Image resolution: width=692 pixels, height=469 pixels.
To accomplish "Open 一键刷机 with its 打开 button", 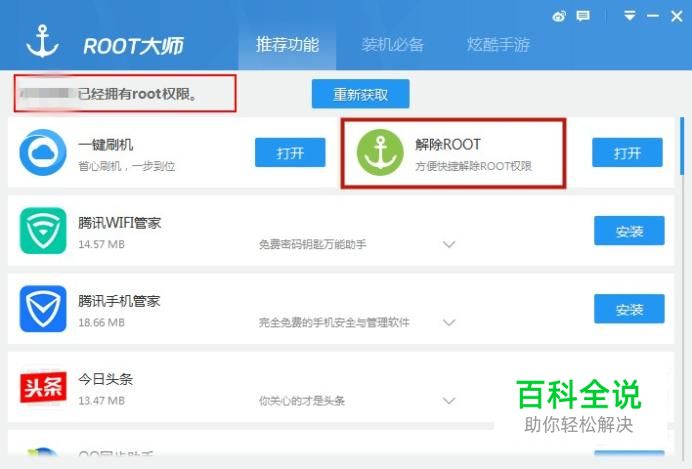I will (290, 153).
